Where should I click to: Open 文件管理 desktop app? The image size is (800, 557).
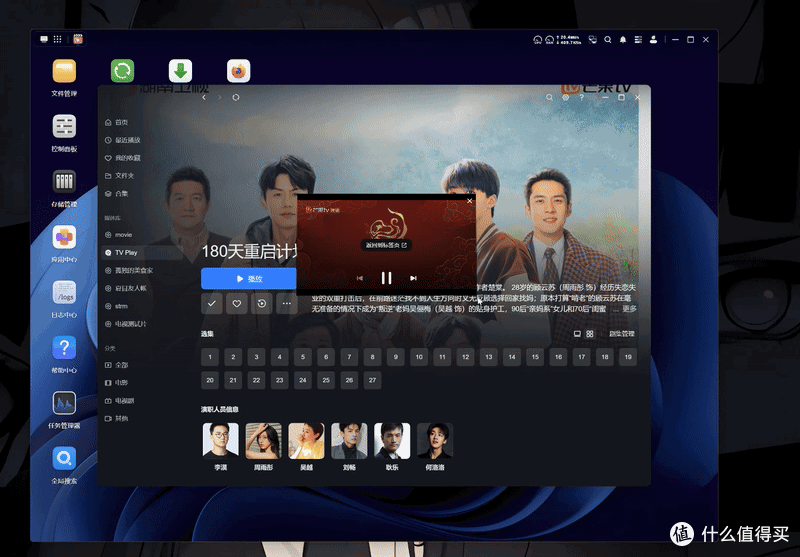(x=64, y=71)
